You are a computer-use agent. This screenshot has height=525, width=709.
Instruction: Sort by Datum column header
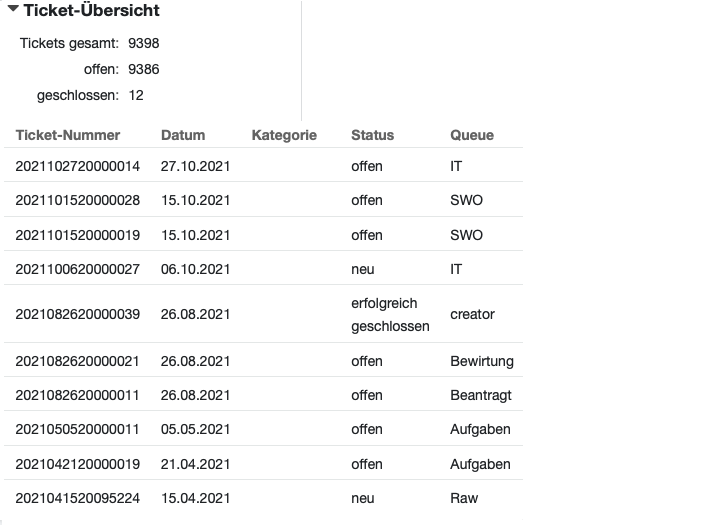tap(183, 135)
